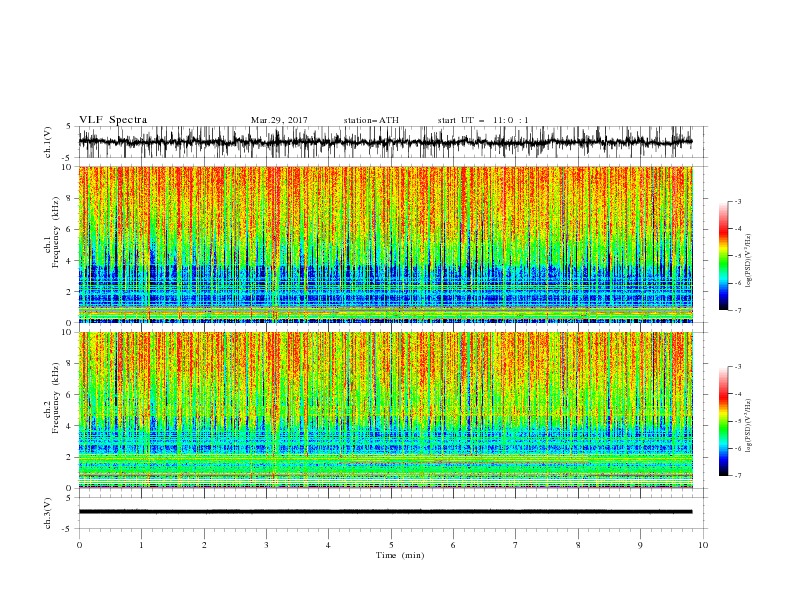Viewport: 792px width, 612px height.
Task: Click the ch.1 spectrogram color scale bar
Action: [723, 256]
